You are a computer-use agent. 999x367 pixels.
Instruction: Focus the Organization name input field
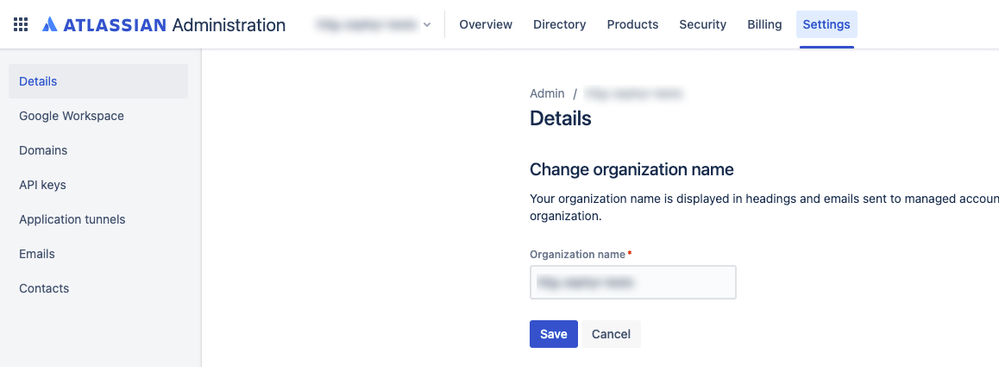[633, 282]
